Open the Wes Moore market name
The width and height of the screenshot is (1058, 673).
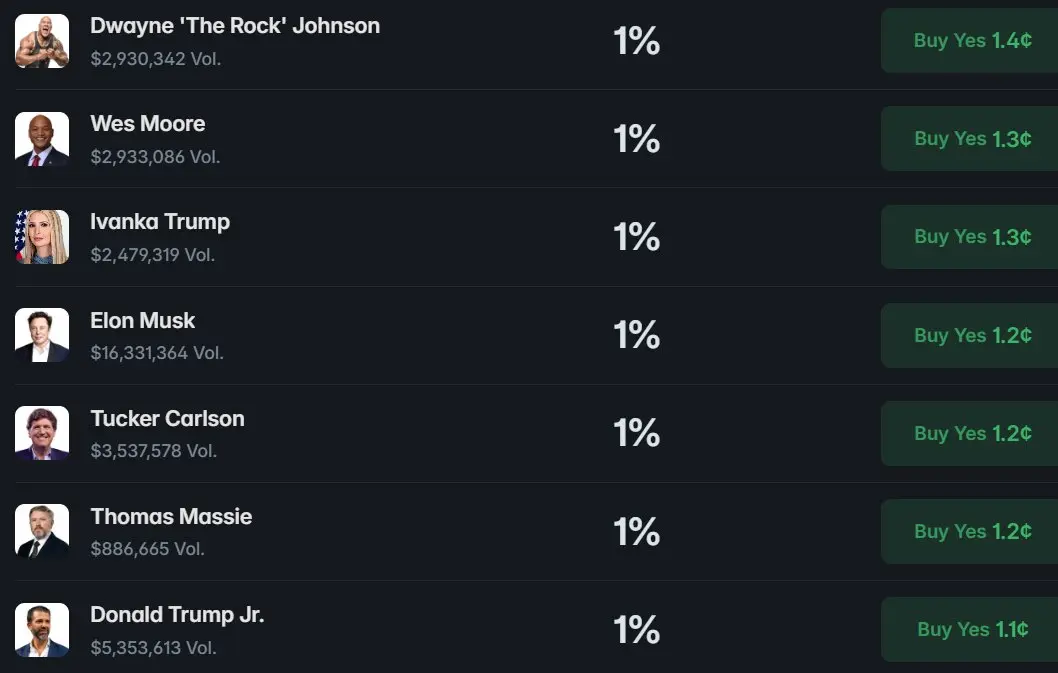coord(148,124)
